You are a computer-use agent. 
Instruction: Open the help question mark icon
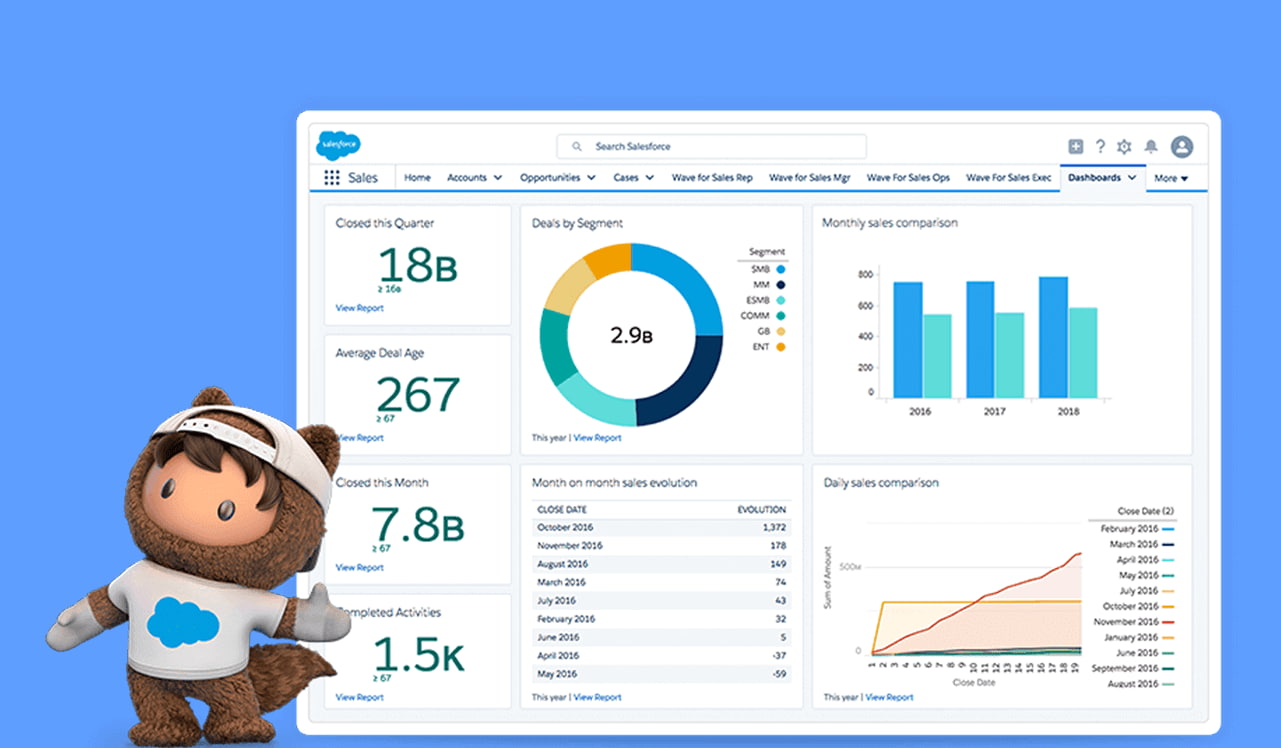1100,147
